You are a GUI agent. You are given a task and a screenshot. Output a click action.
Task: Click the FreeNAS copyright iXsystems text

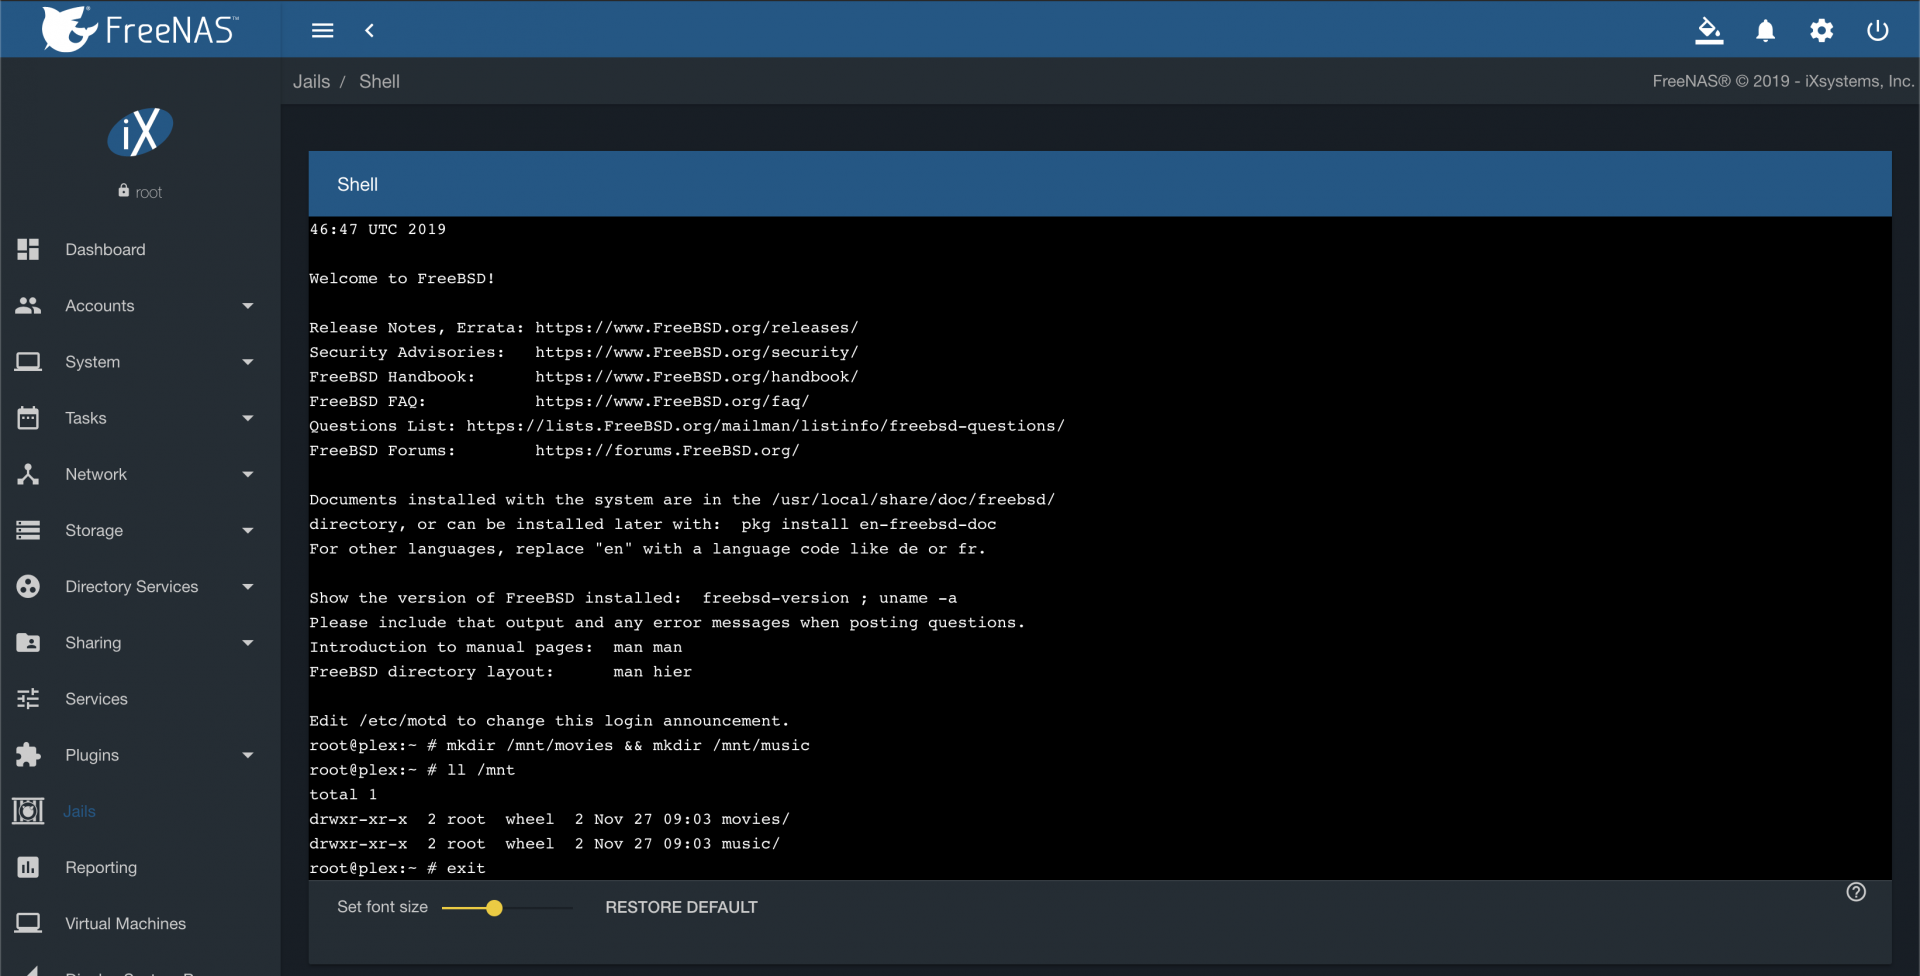[1783, 81]
